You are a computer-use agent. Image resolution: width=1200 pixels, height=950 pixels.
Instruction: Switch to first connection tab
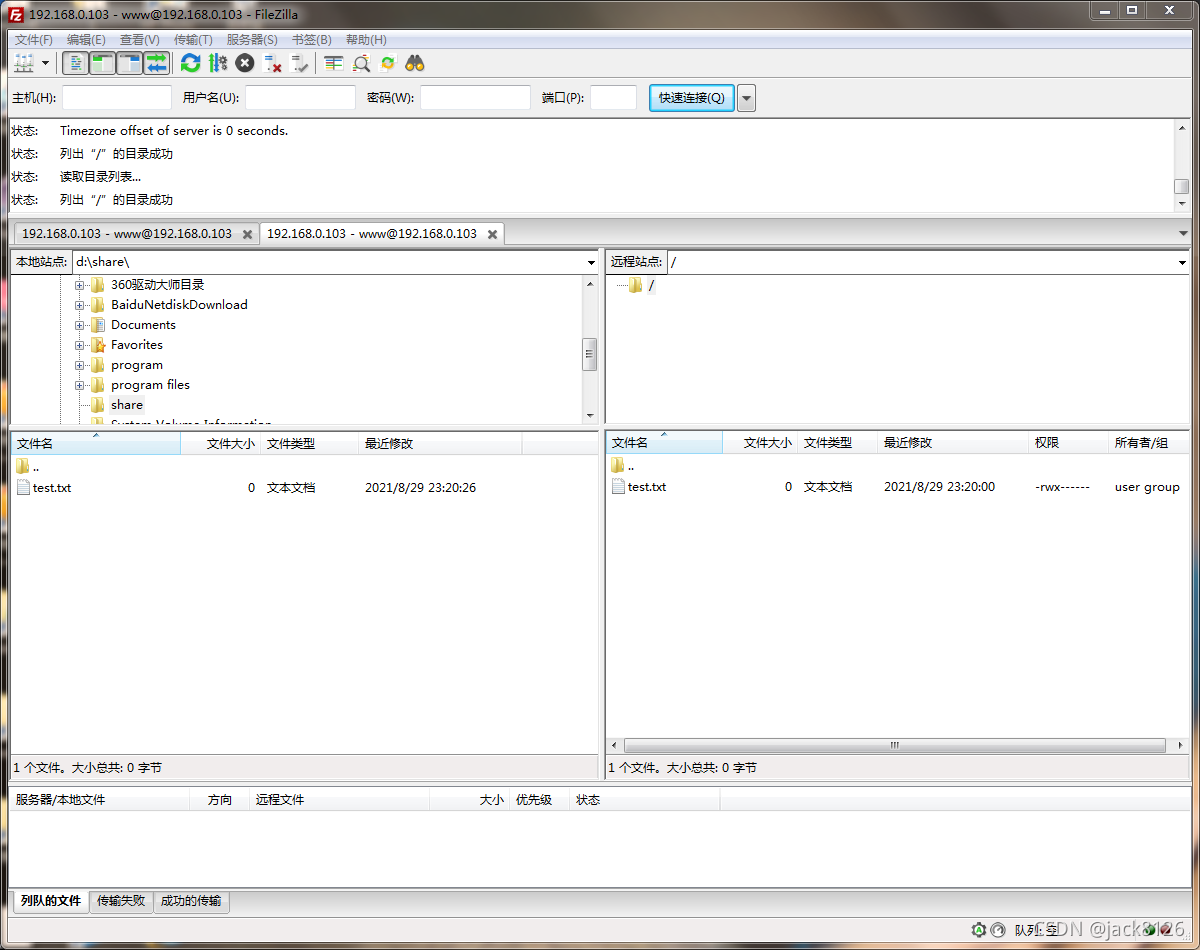(126, 233)
